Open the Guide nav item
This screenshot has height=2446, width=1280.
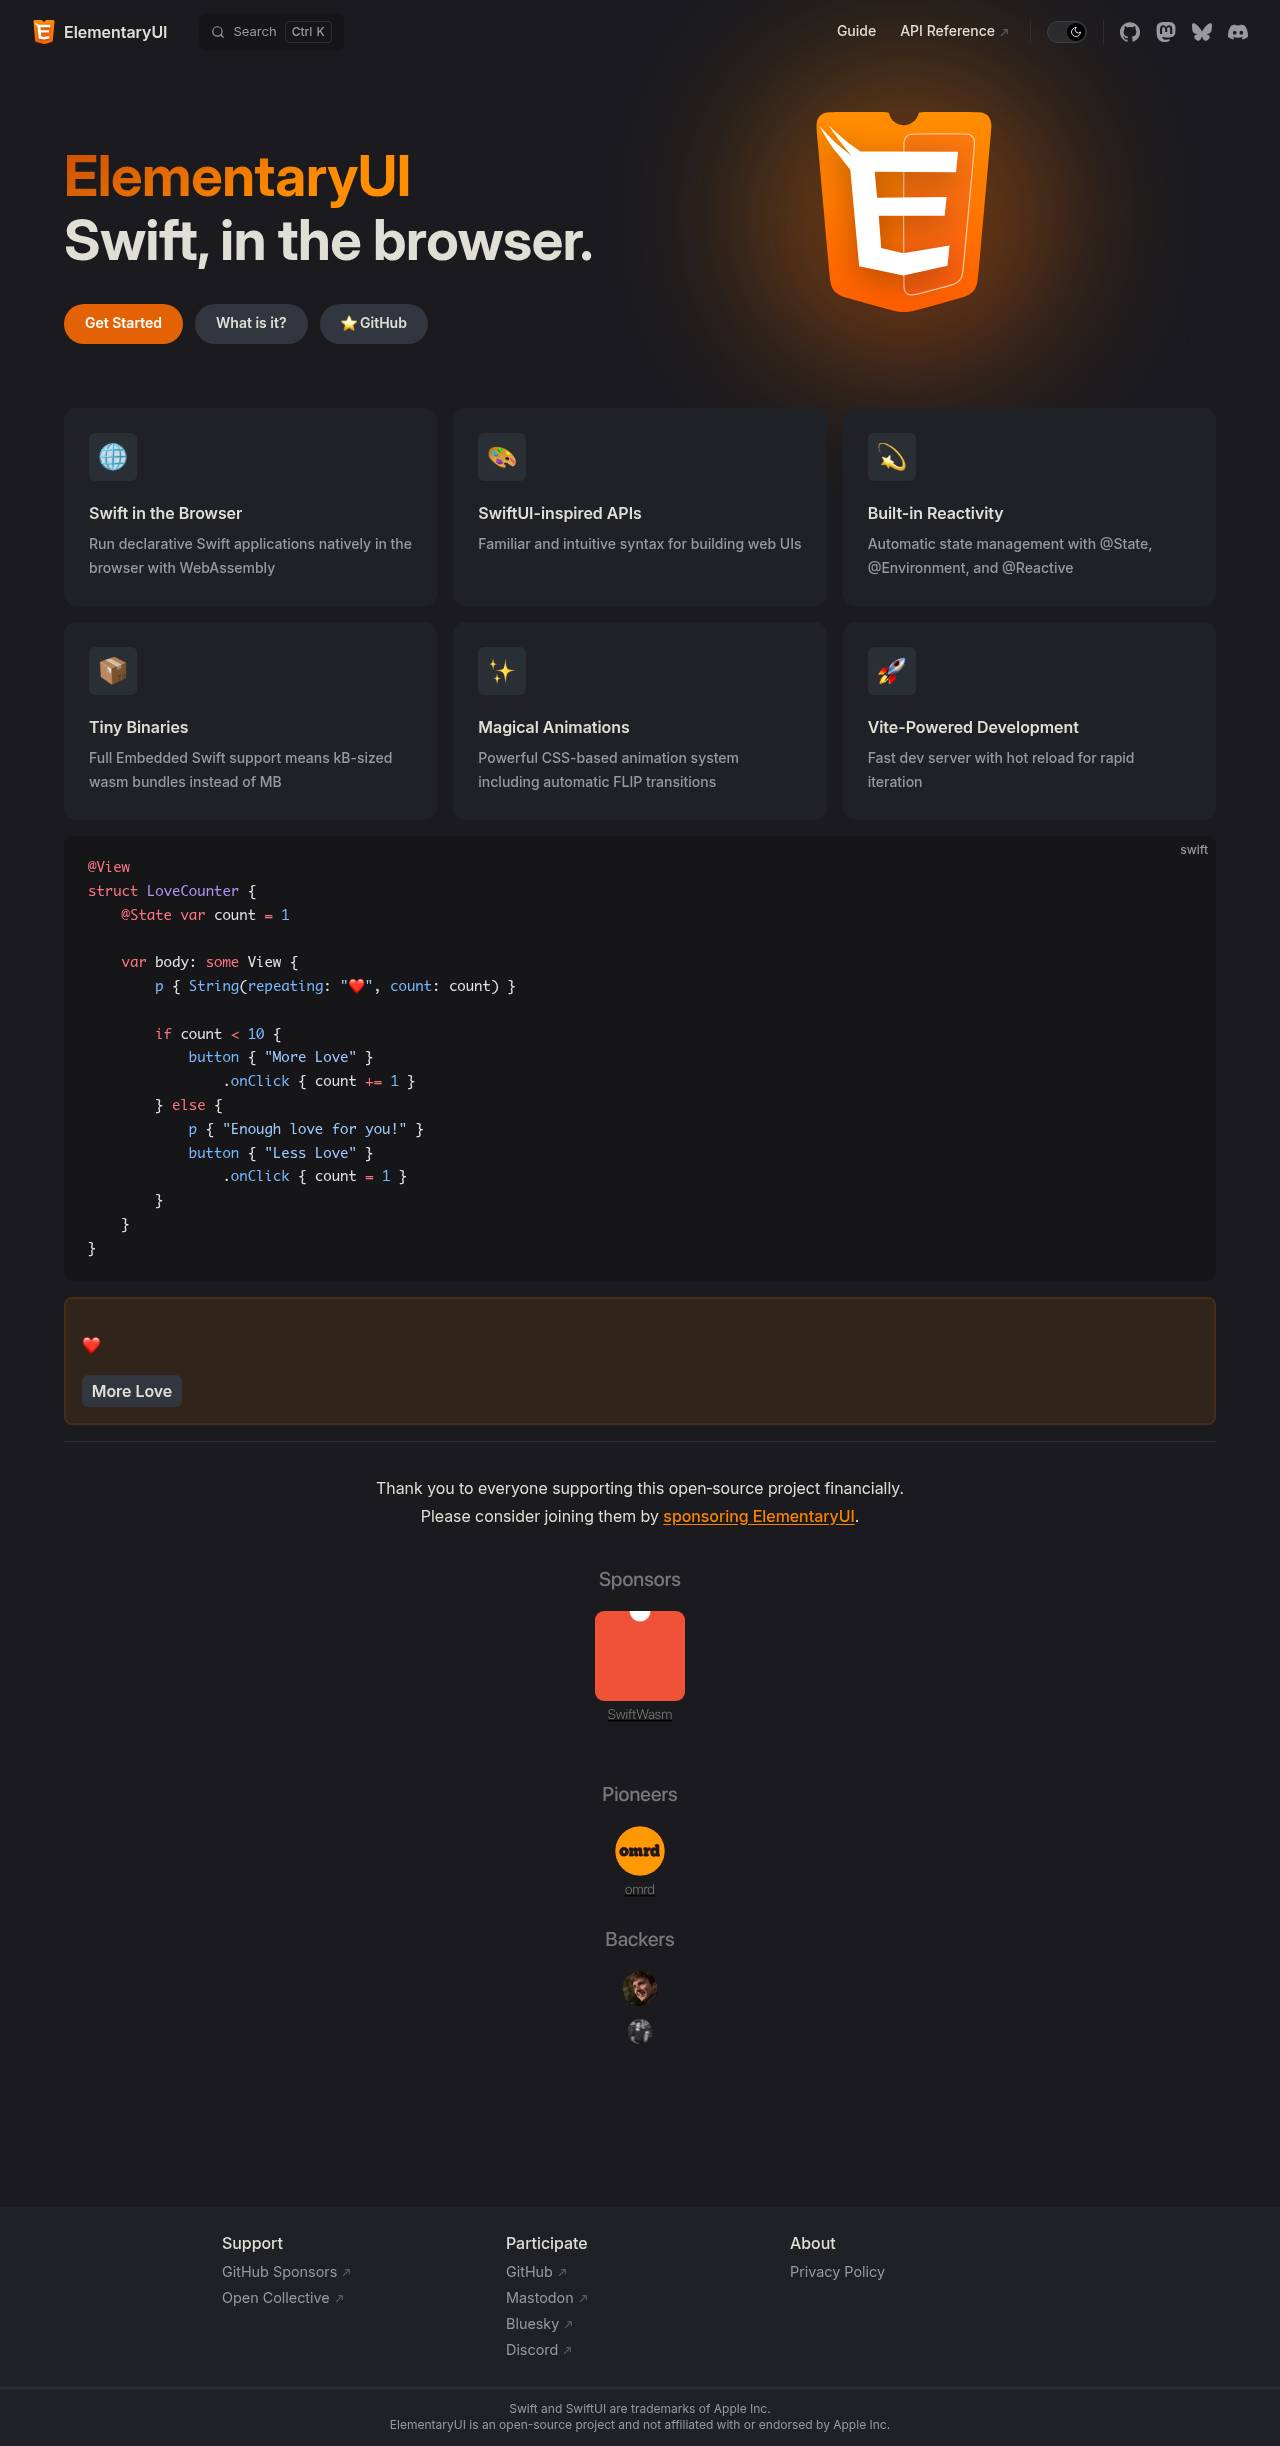click(856, 31)
